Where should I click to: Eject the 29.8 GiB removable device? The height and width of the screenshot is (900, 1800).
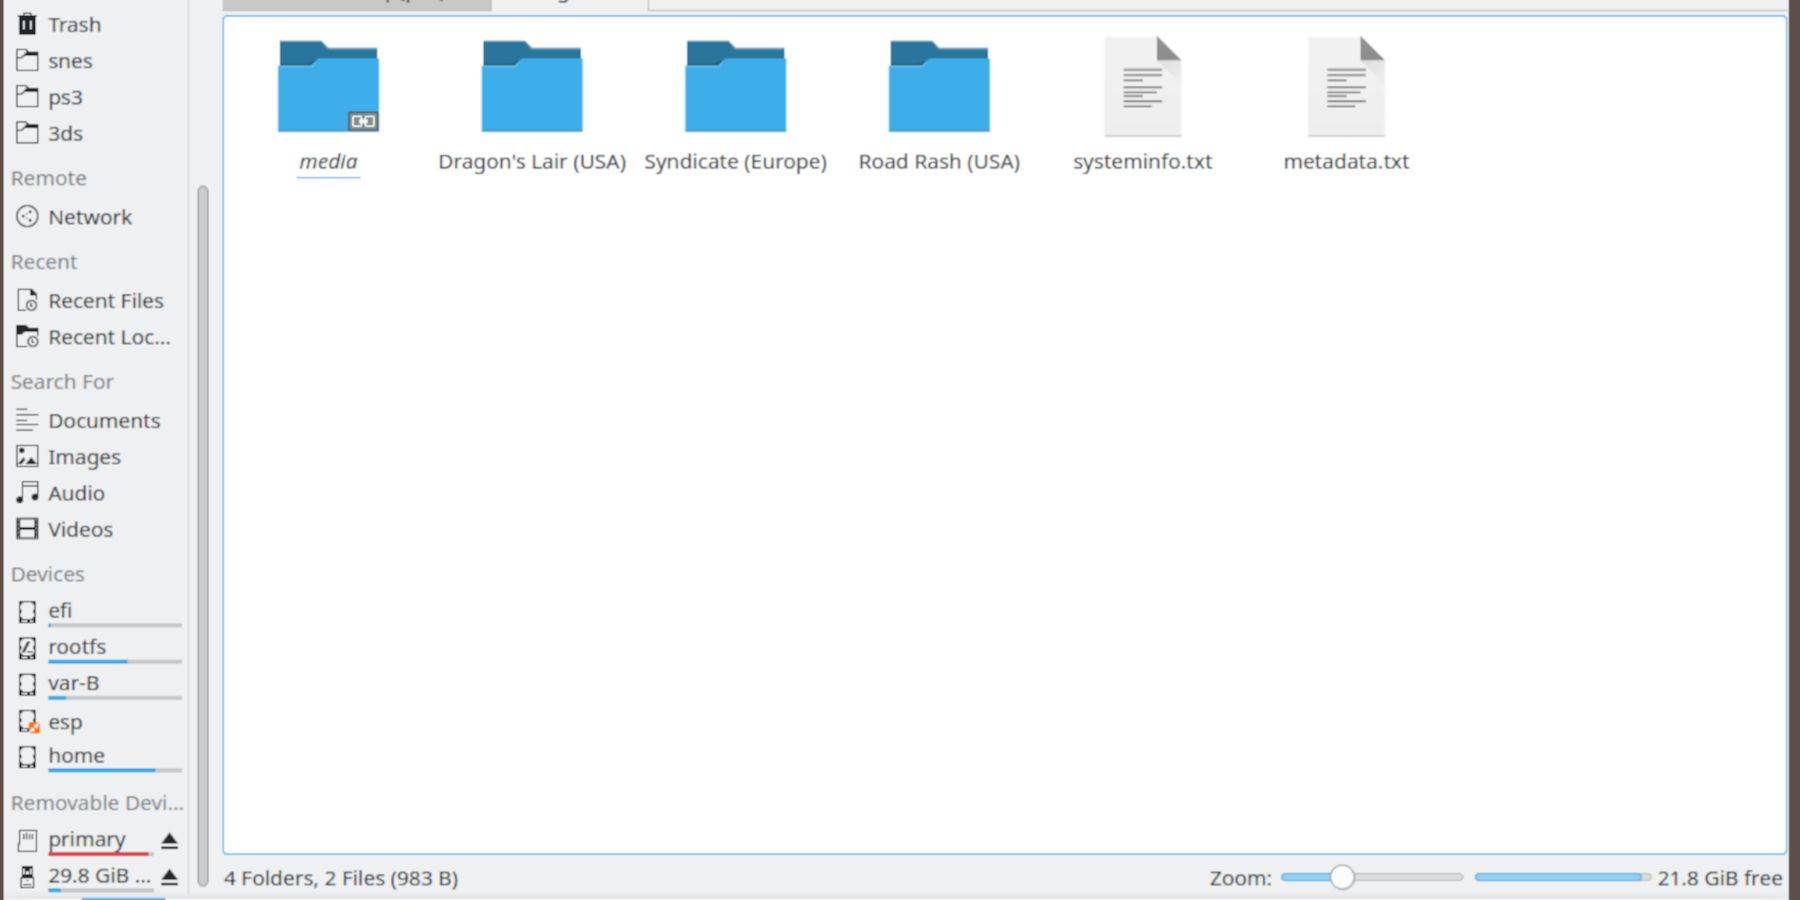point(169,877)
